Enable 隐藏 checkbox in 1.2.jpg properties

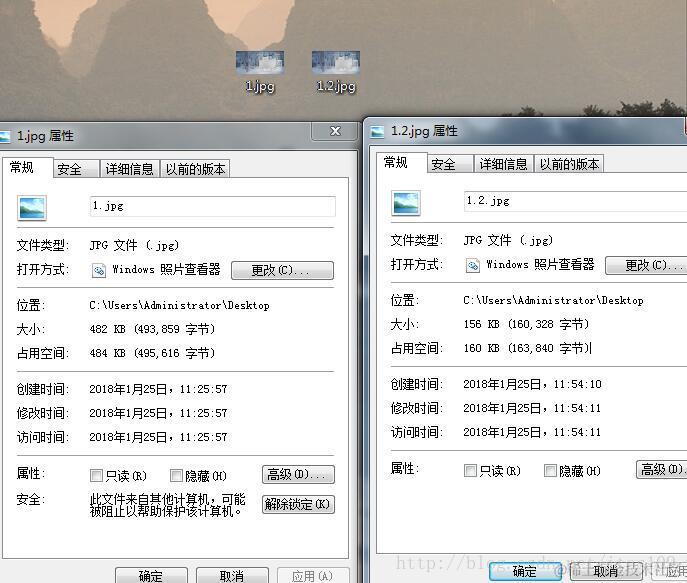pyautogui.click(x=550, y=470)
